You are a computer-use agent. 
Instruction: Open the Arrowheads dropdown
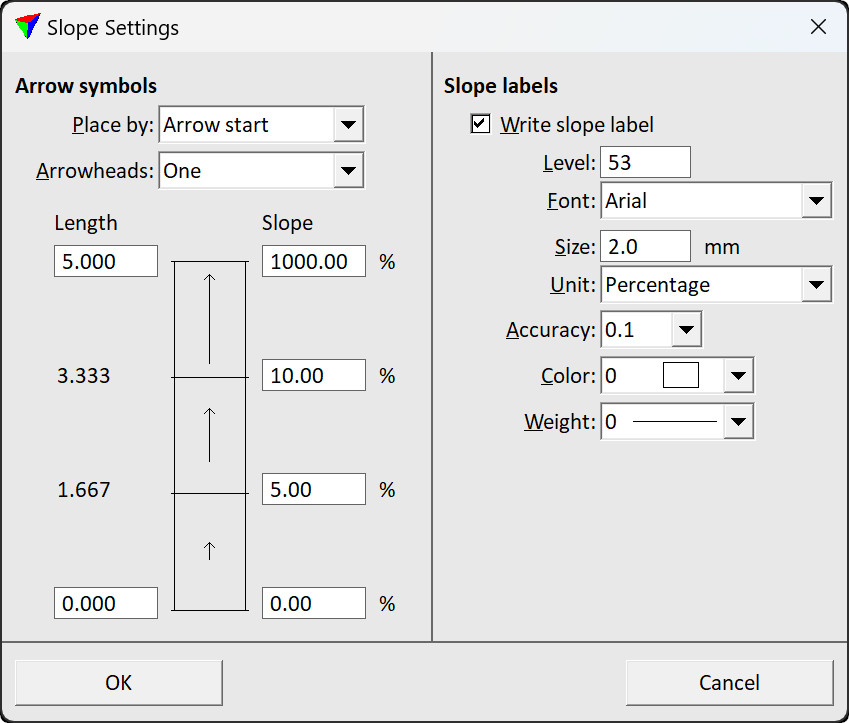coord(349,170)
